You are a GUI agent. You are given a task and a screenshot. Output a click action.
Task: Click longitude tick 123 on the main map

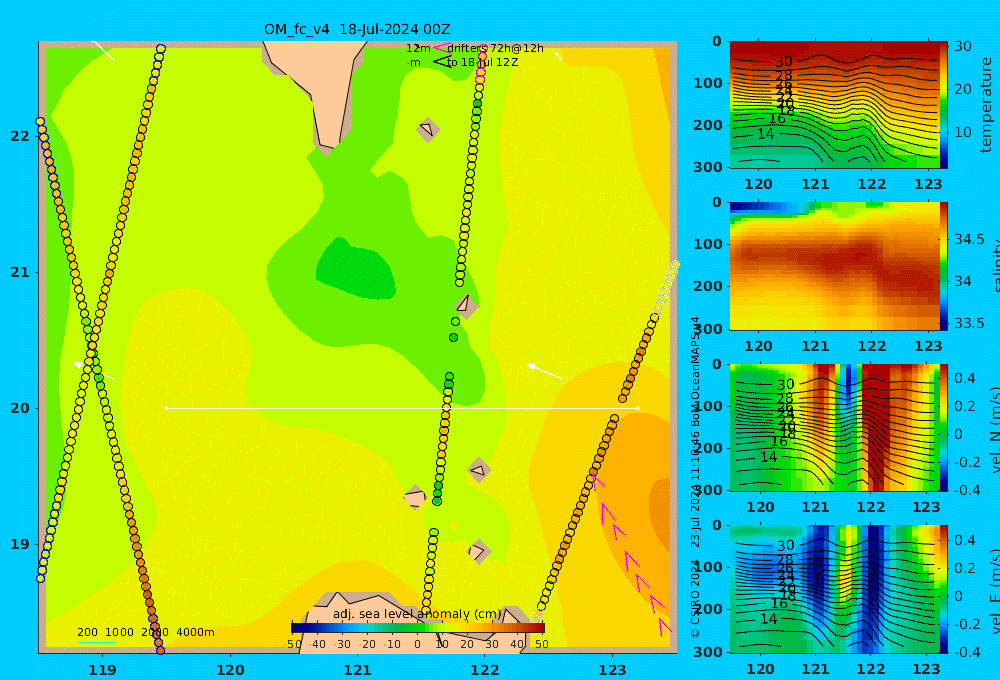click(613, 670)
